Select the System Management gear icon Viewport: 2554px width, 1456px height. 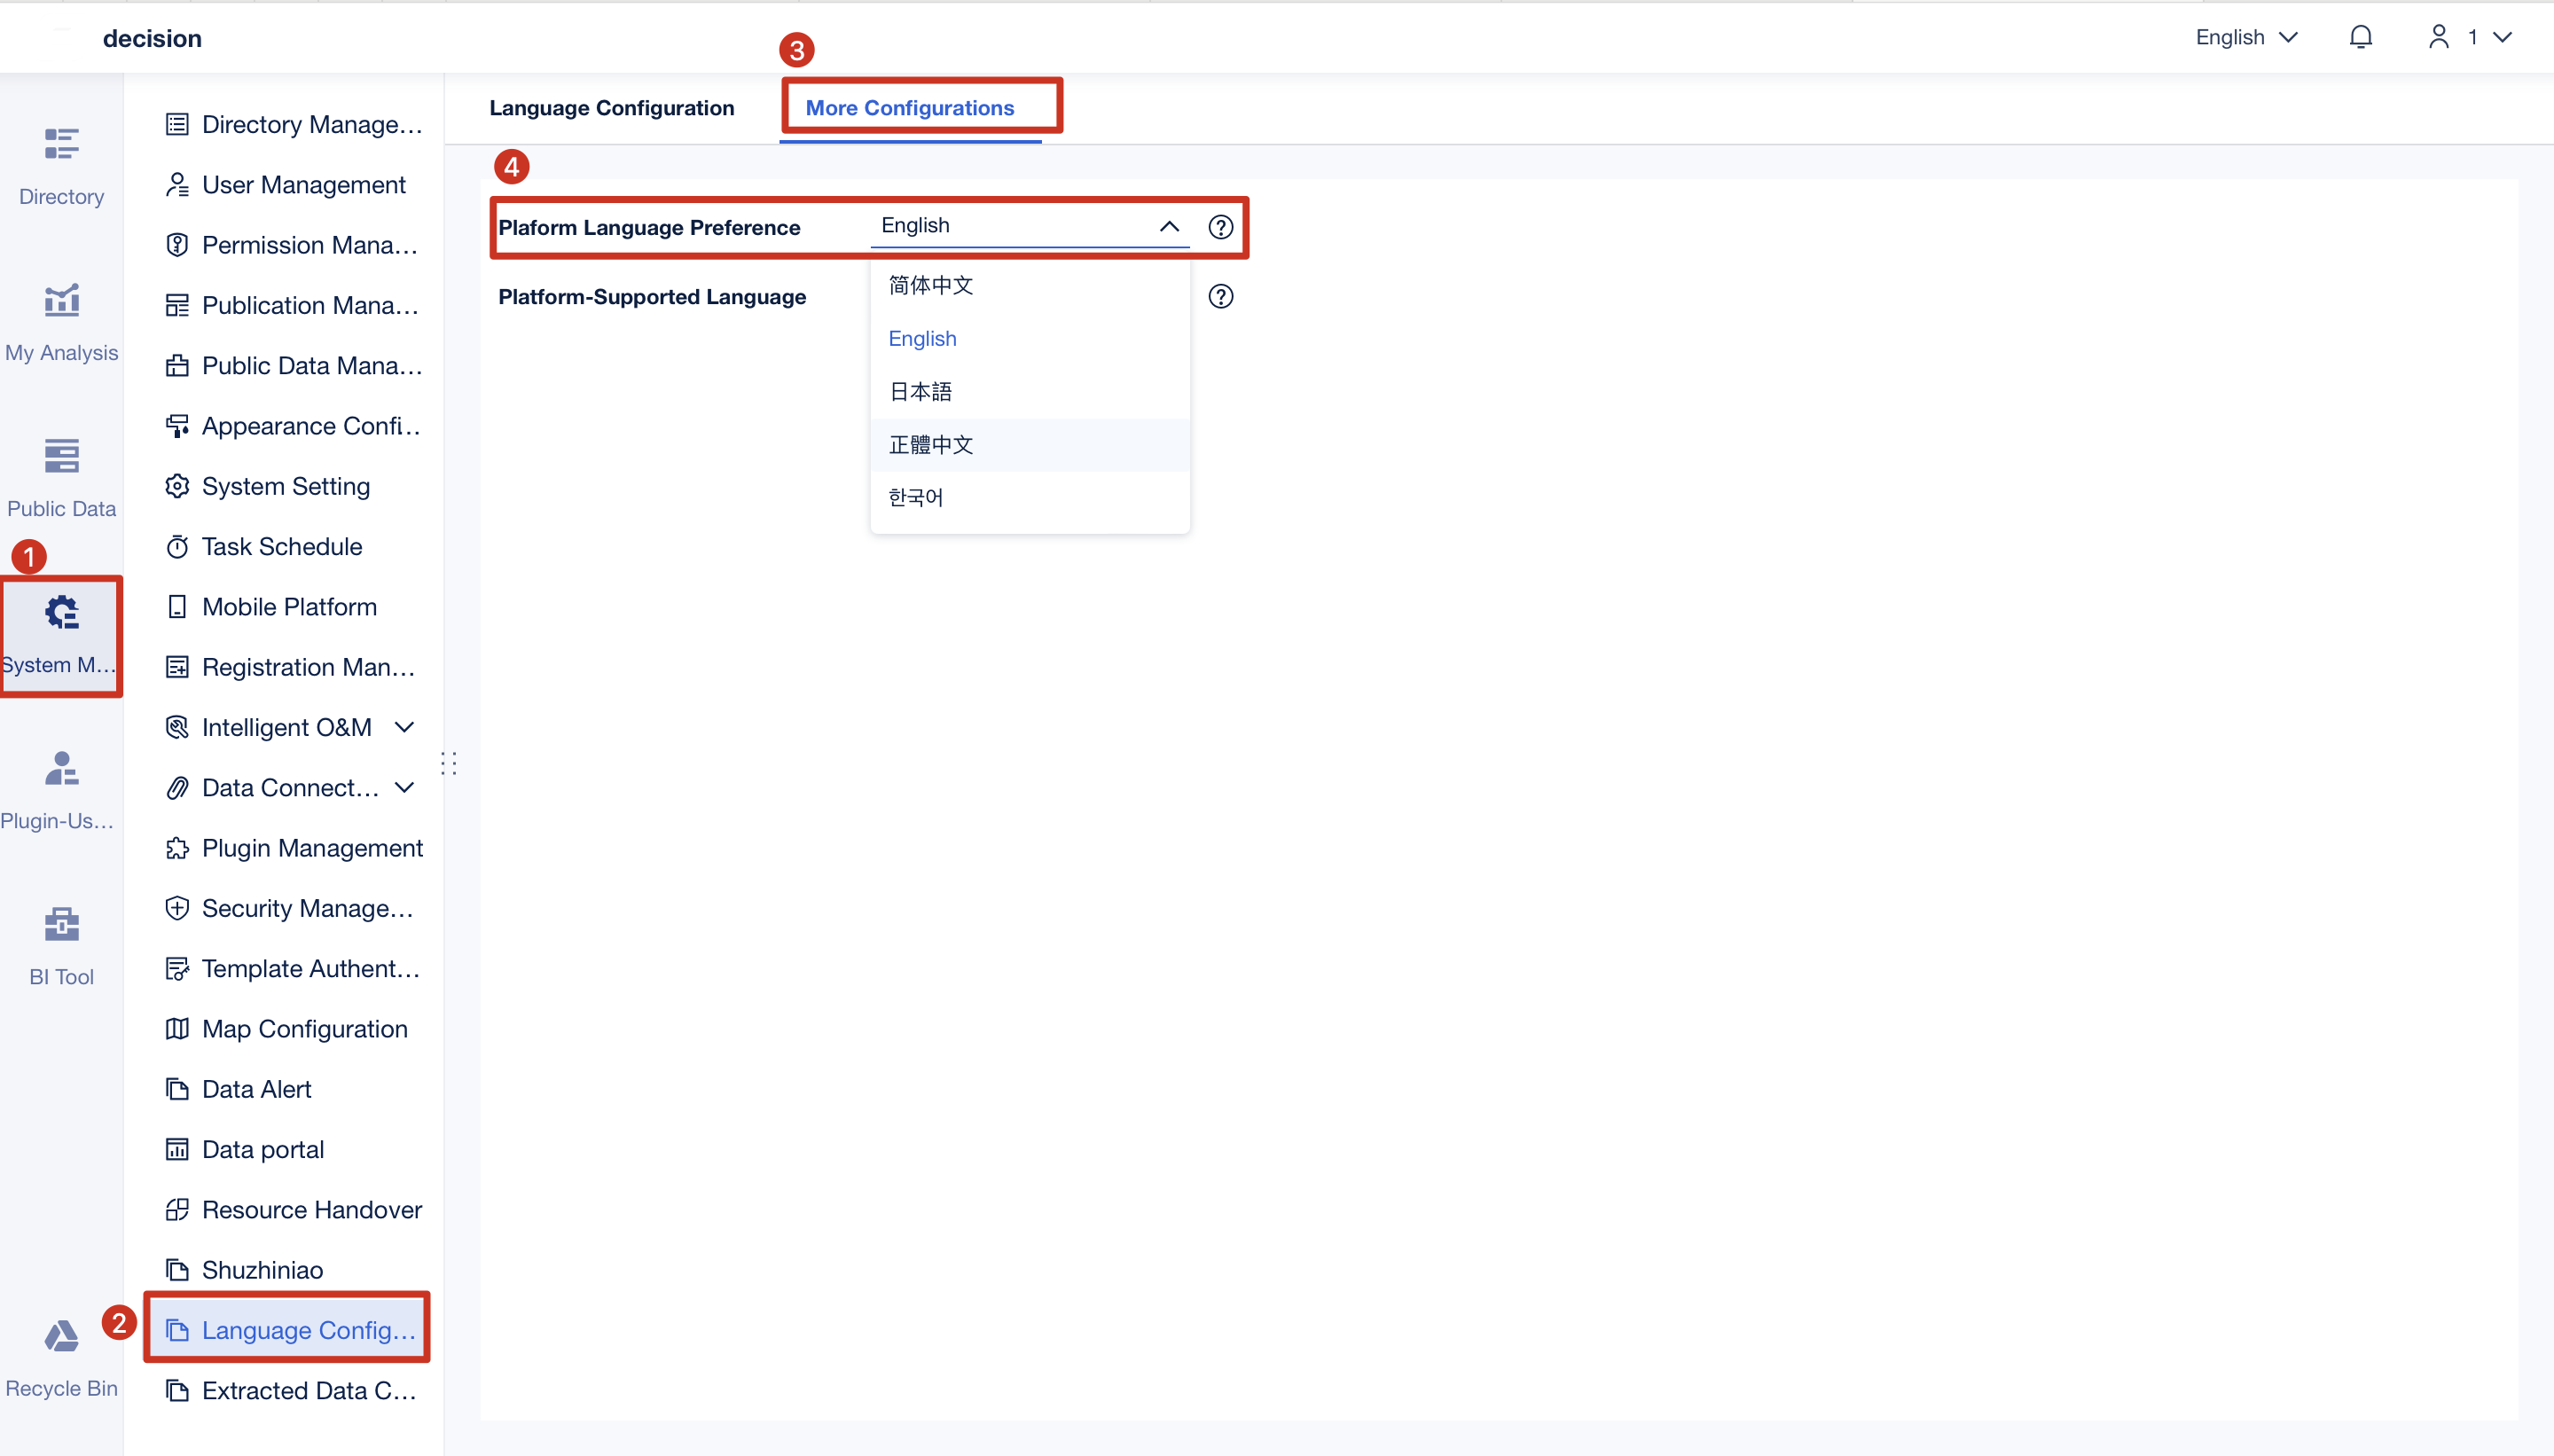(61, 611)
